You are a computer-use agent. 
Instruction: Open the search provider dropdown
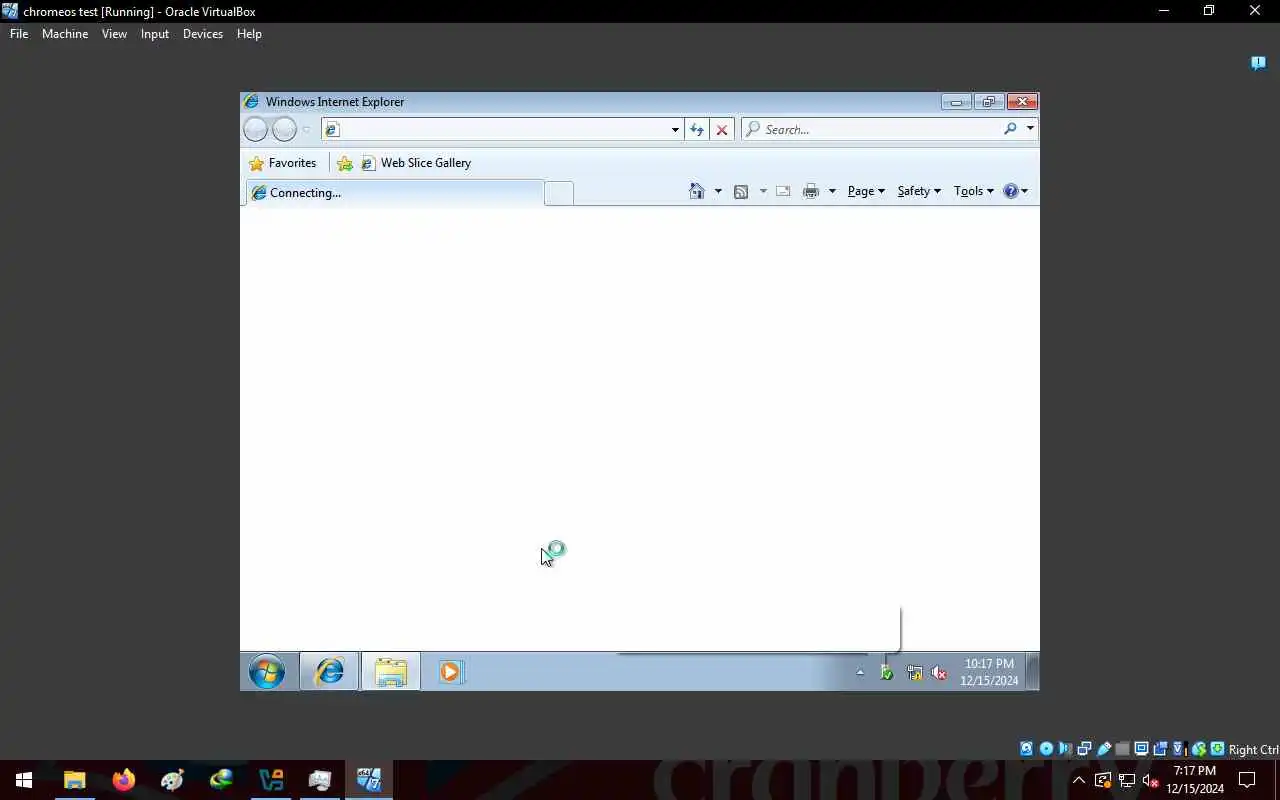click(1030, 129)
